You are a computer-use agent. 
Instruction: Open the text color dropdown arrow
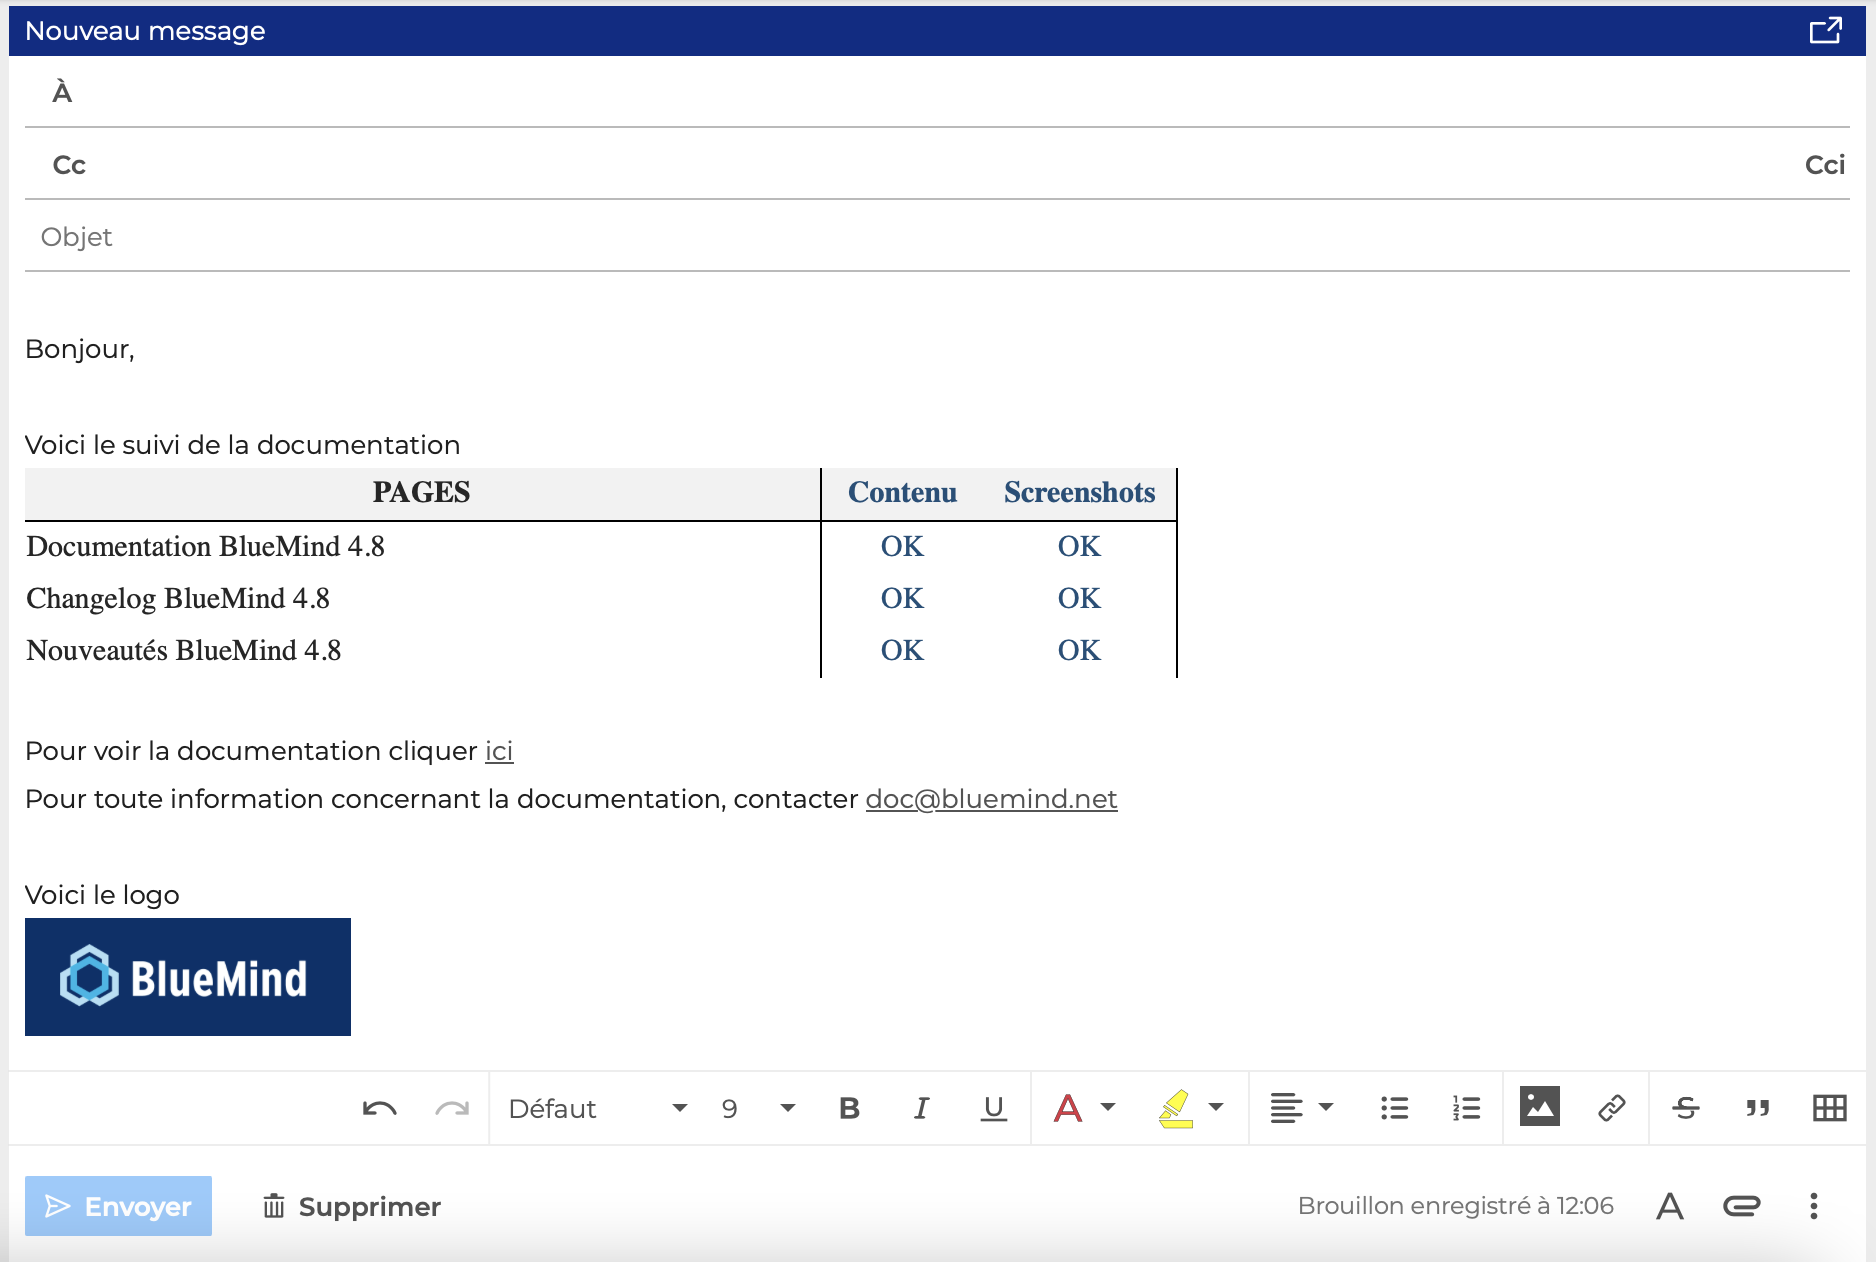pyautogui.click(x=1108, y=1107)
